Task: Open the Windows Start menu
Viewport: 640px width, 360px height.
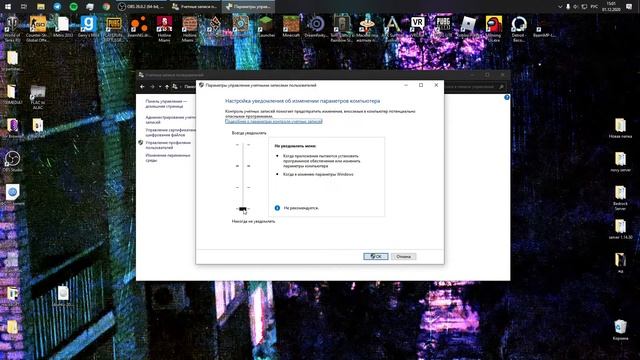Action: pyautogui.click(x=8, y=7)
